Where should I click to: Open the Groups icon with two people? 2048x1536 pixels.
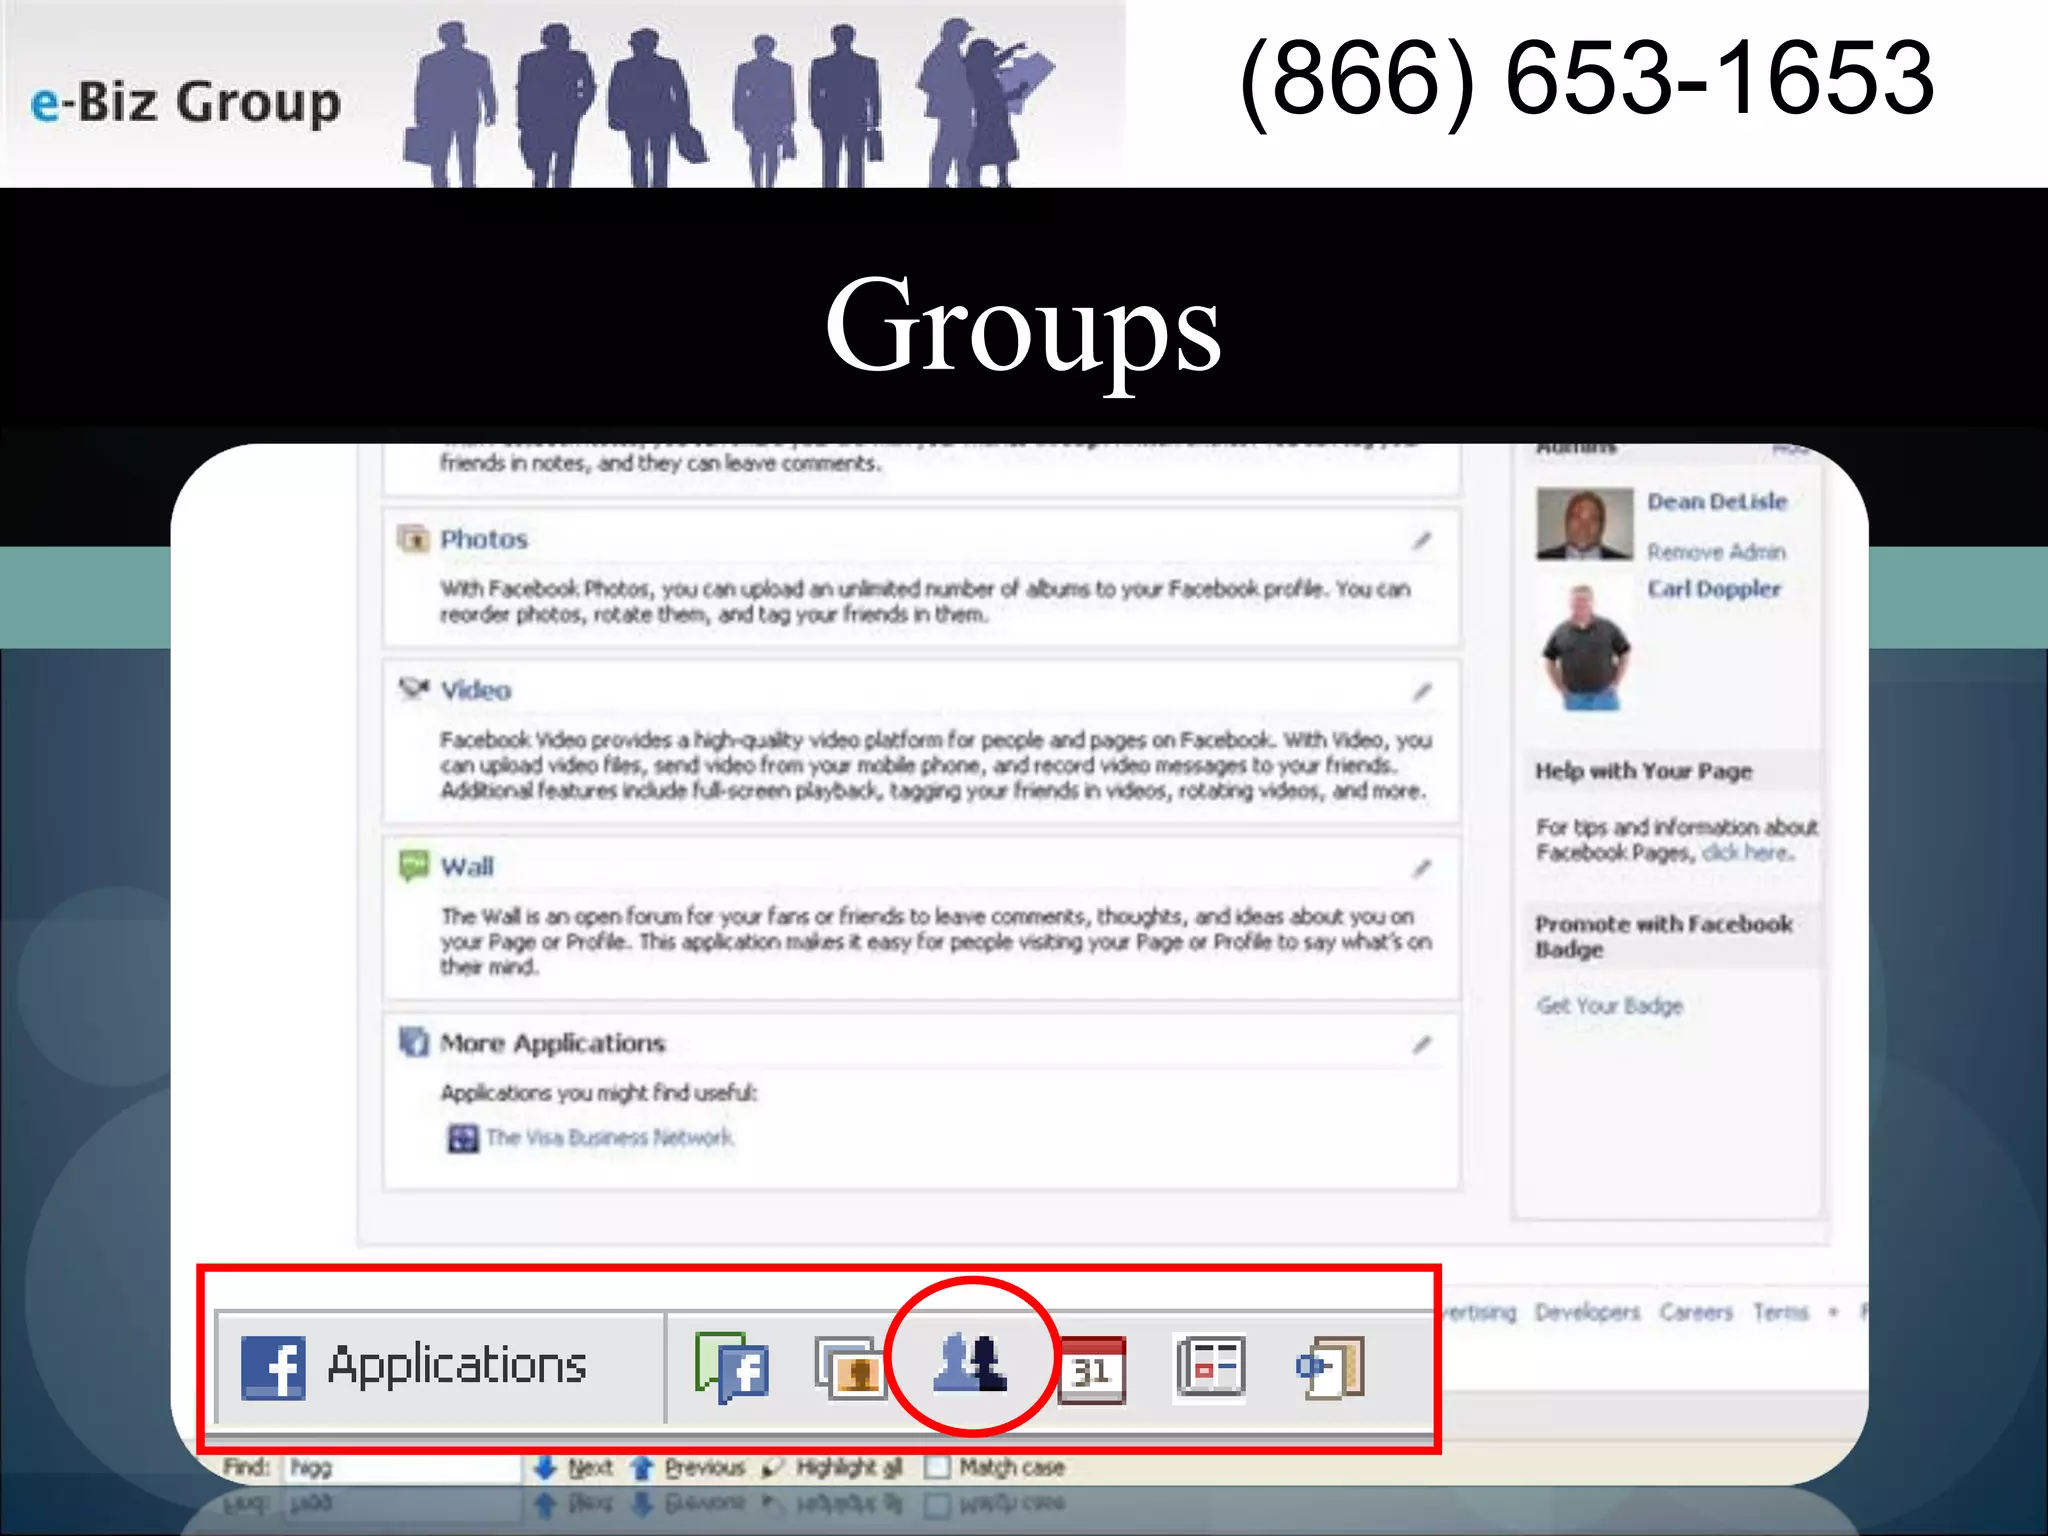click(x=970, y=1362)
